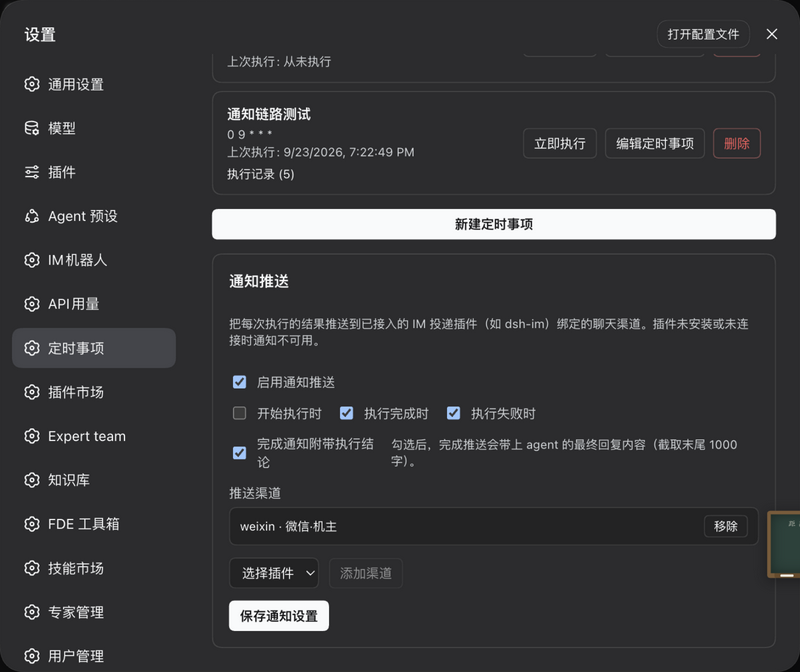
Task: Click the 上次执行: 9/23/2026, 7:22:49 PM text
Action: pyautogui.click(x=321, y=152)
